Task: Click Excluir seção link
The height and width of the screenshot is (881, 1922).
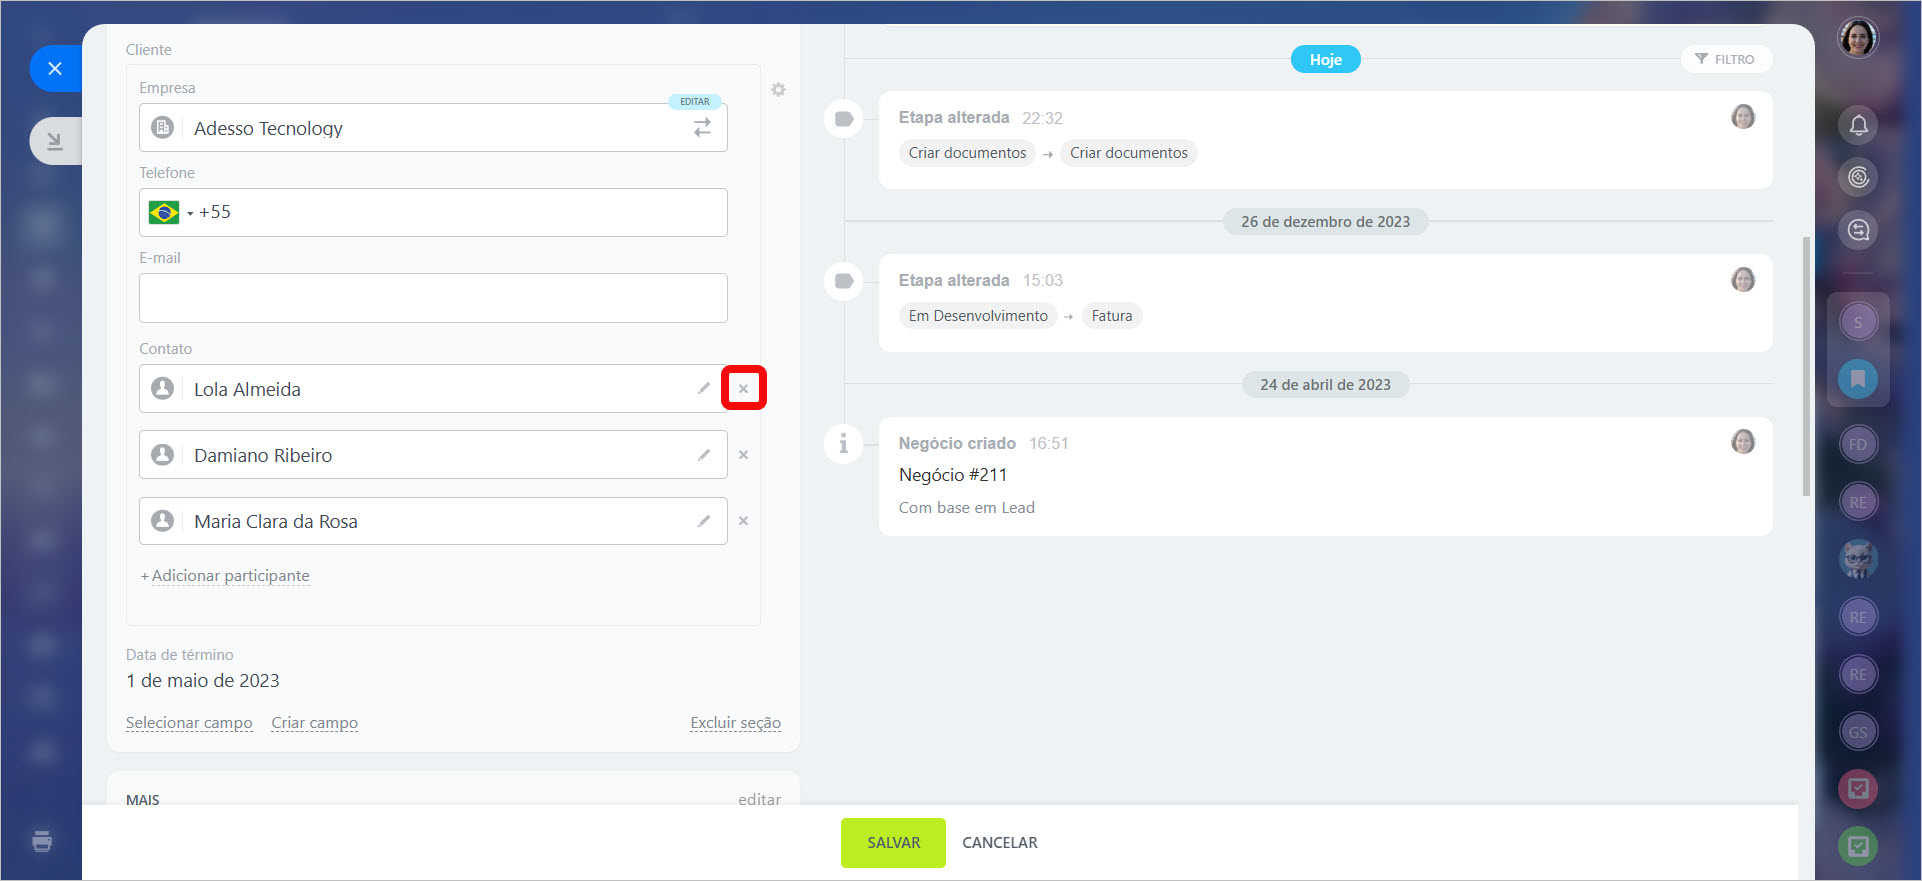Action: (x=735, y=723)
